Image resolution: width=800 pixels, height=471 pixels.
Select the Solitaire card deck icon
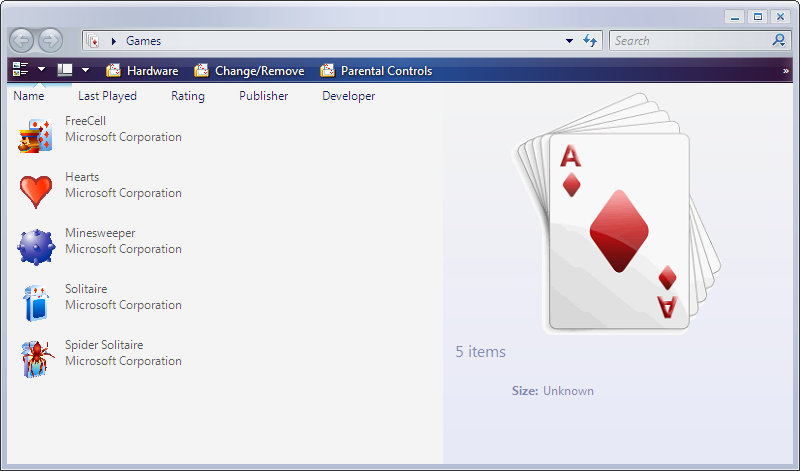[x=36, y=303]
